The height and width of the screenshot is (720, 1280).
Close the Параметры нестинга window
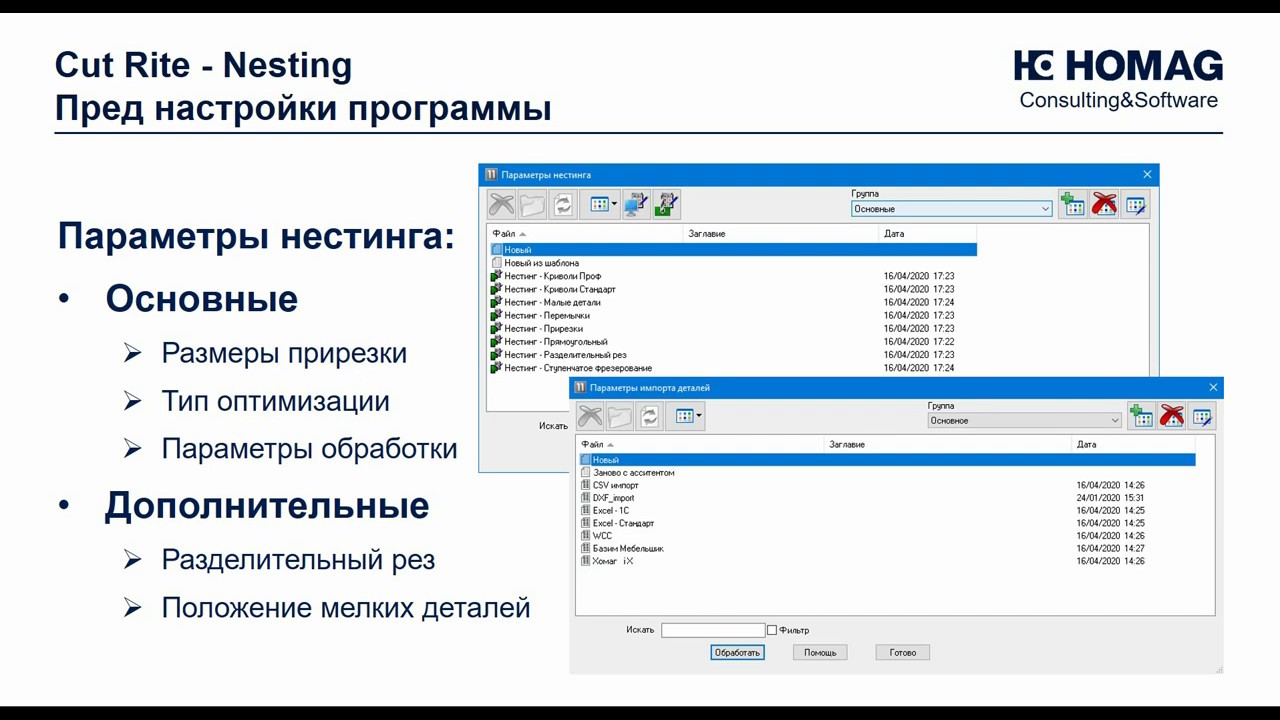coord(1147,174)
